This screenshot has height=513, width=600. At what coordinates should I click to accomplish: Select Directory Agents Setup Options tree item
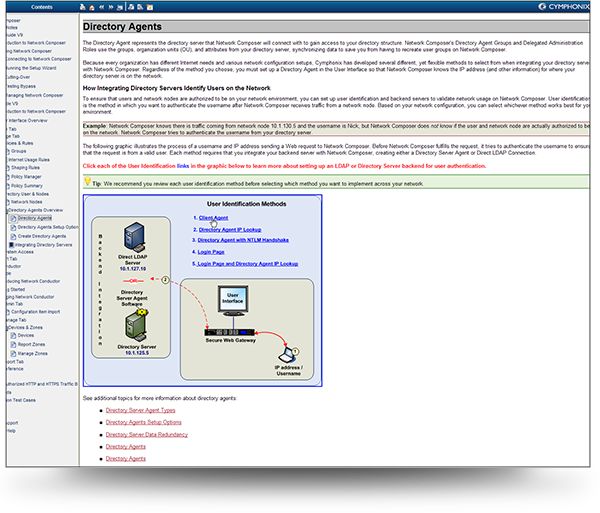coord(48,227)
